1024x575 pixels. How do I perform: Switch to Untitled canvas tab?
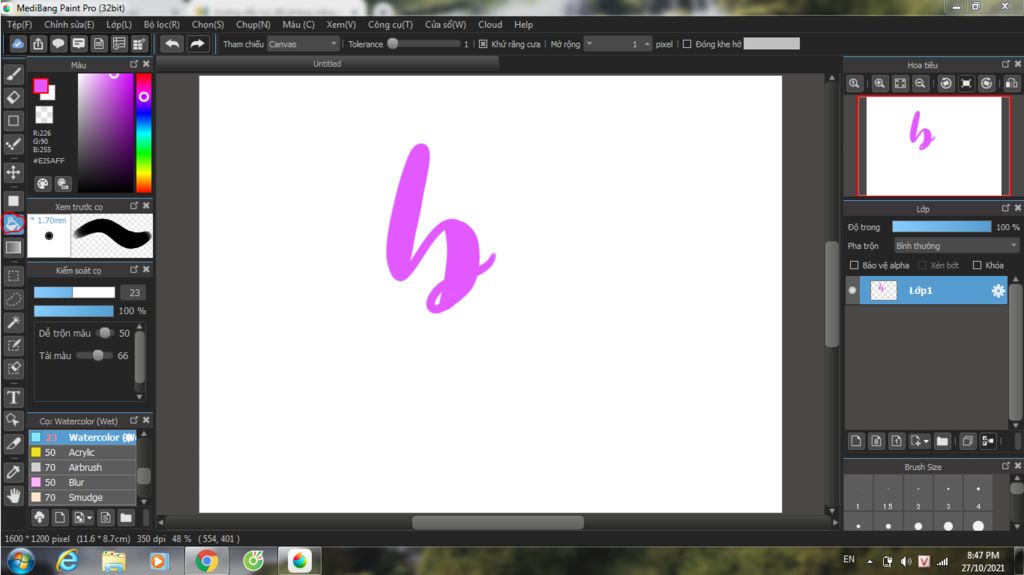pyautogui.click(x=327, y=63)
